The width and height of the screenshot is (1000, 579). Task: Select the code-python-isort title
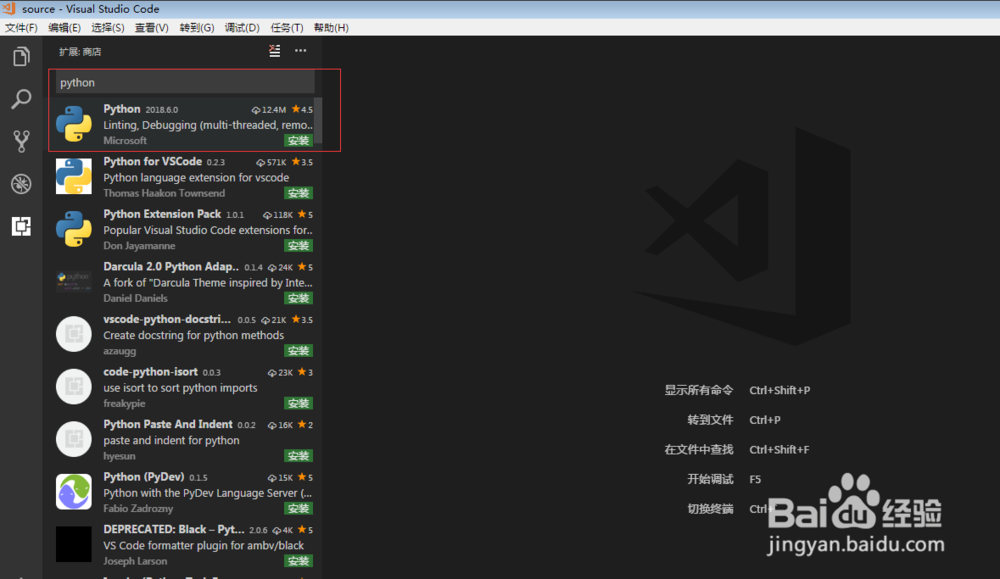tap(151, 372)
